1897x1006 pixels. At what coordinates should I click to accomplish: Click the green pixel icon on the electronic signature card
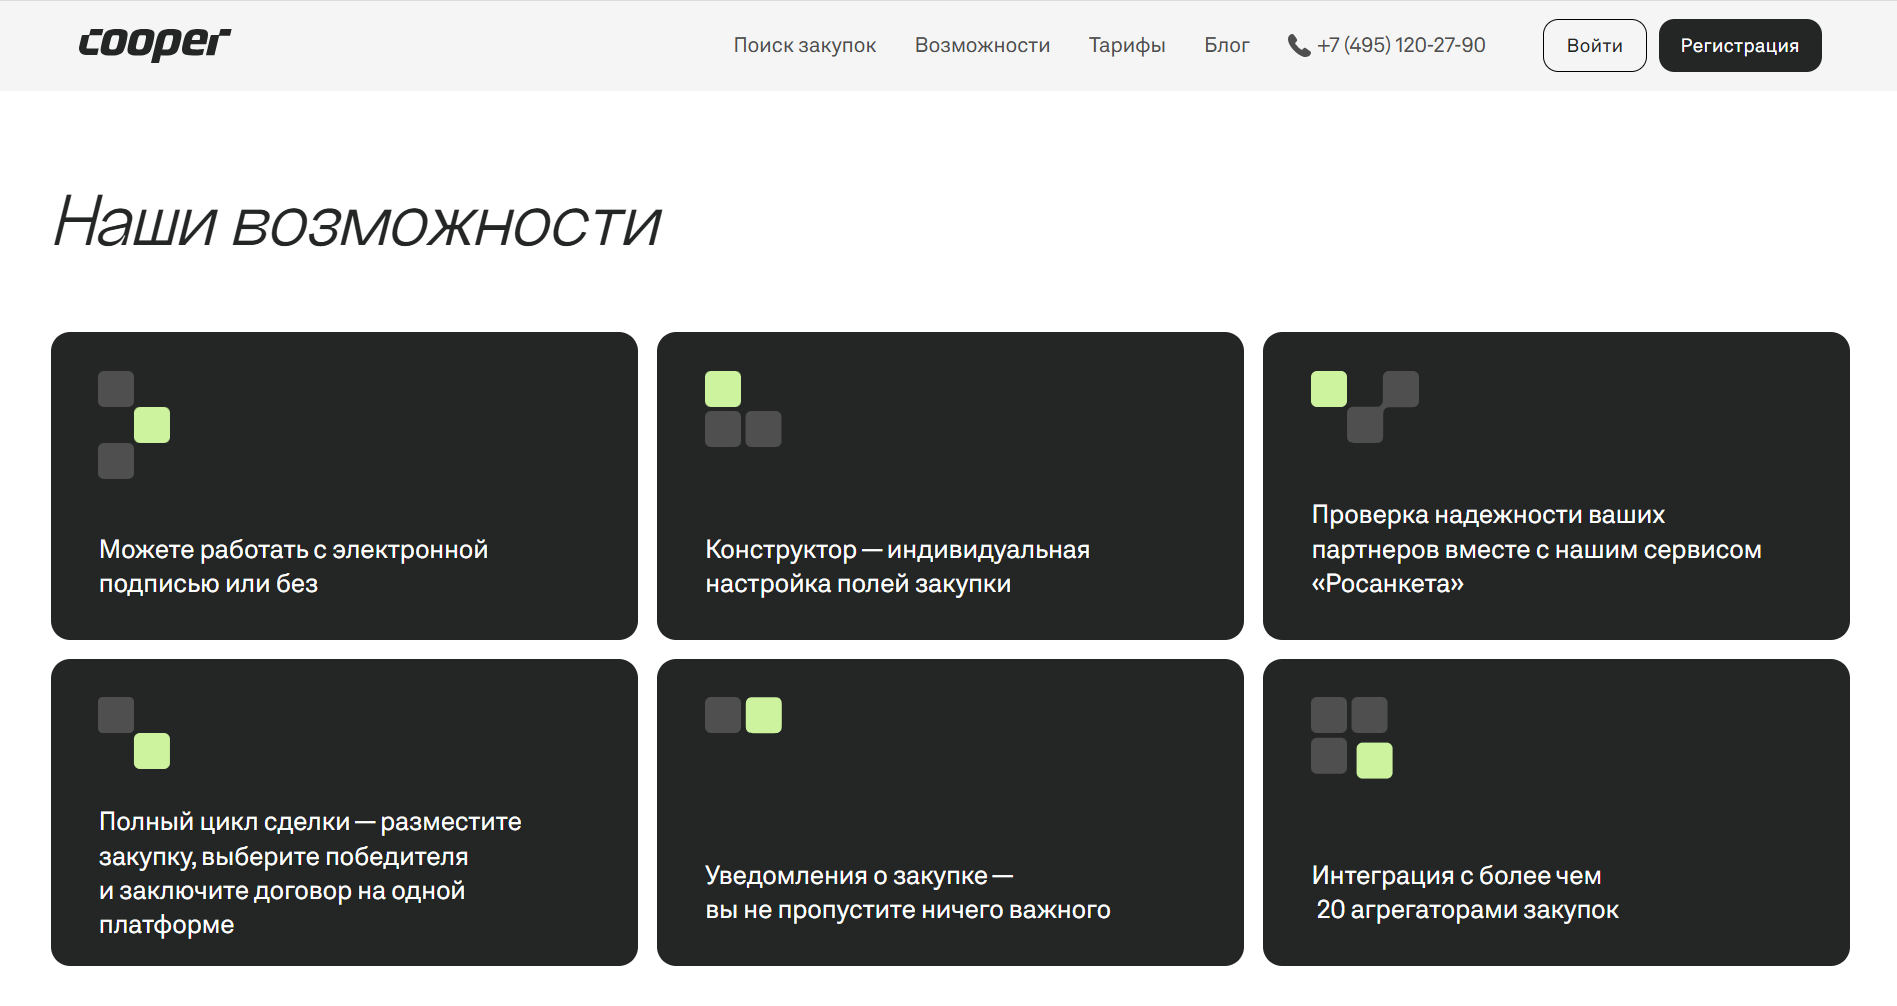[151, 424]
